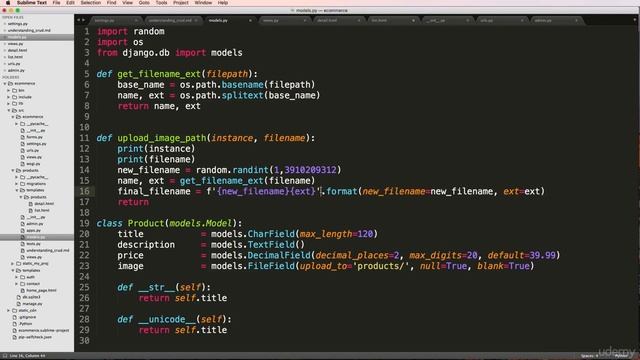
Task: Expand the lib folder arrow
Action: tap(9, 104)
